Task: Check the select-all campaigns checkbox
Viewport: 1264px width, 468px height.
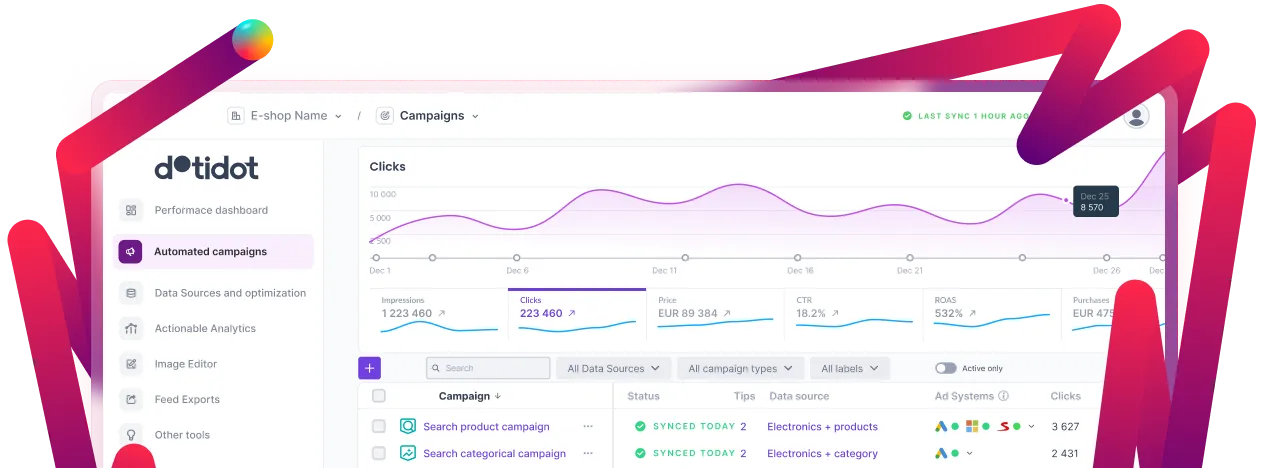Action: pyautogui.click(x=379, y=396)
